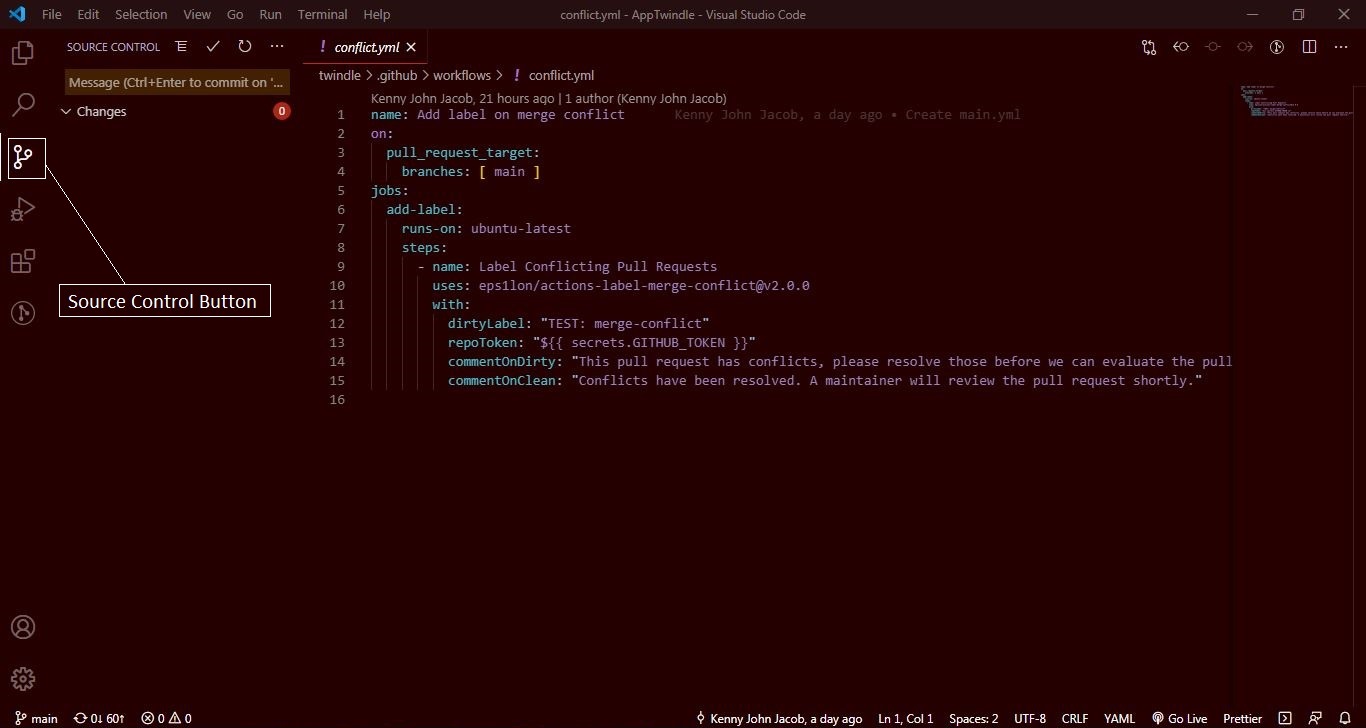Click the commit message input field

pos(178,82)
